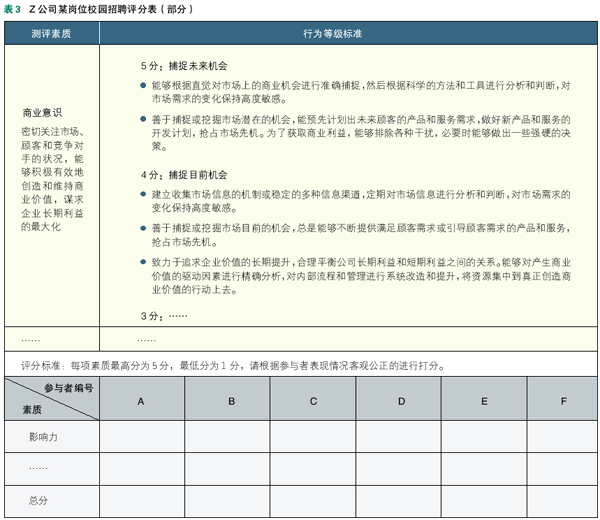Click 影响力 score cell for participant C
This screenshot has height=520, width=600.
pyautogui.click(x=313, y=437)
